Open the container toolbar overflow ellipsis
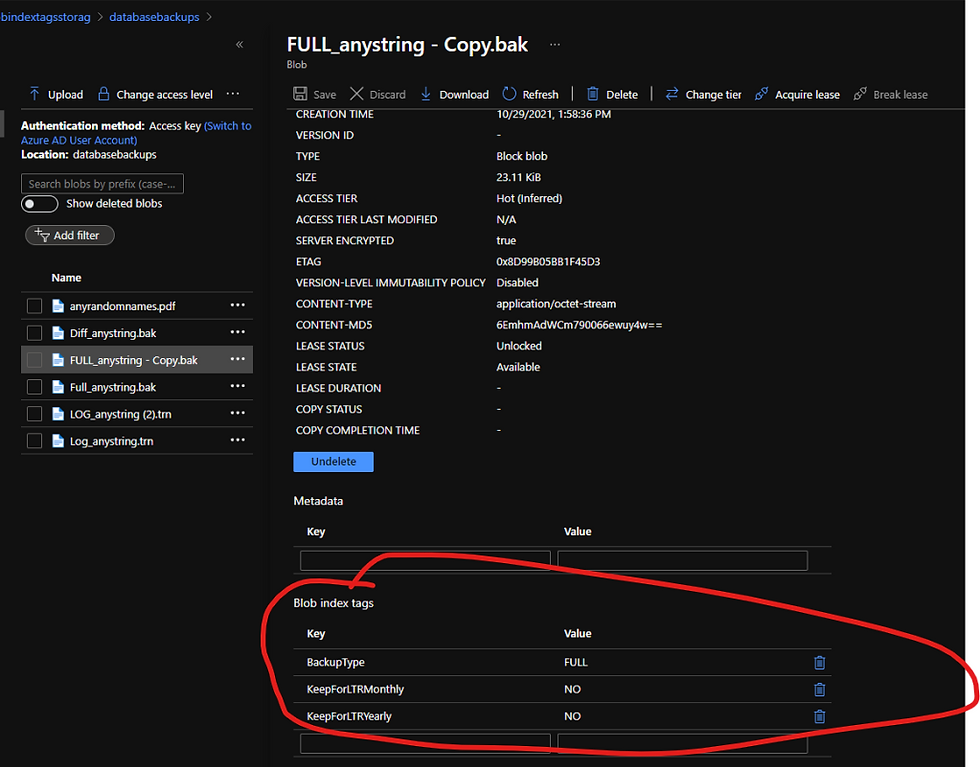Image resolution: width=980 pixels, height=767 pixels. click(x=232, y=94)
